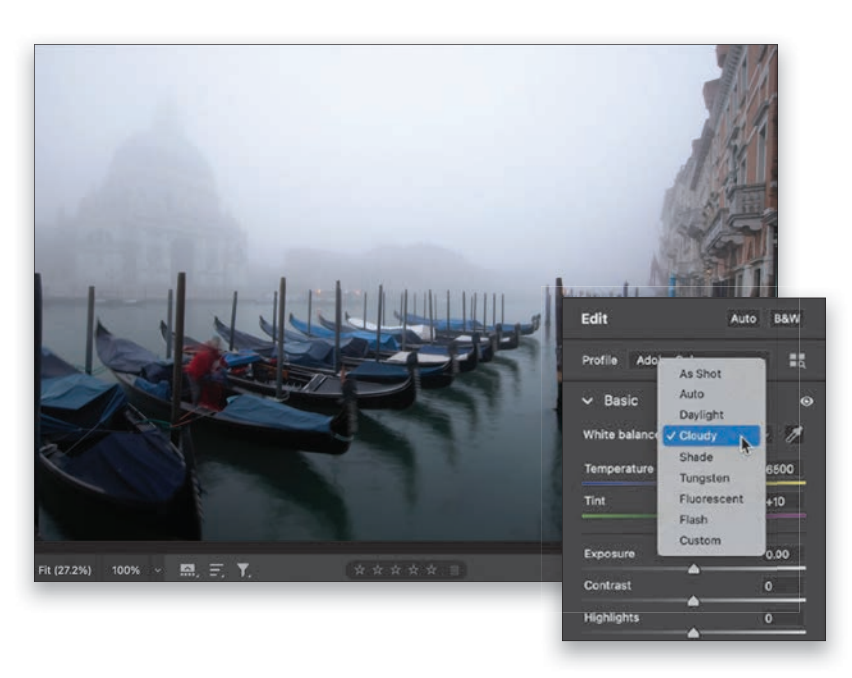
Task: Click the trash icon beside the stars
Action: click(454, 570)
